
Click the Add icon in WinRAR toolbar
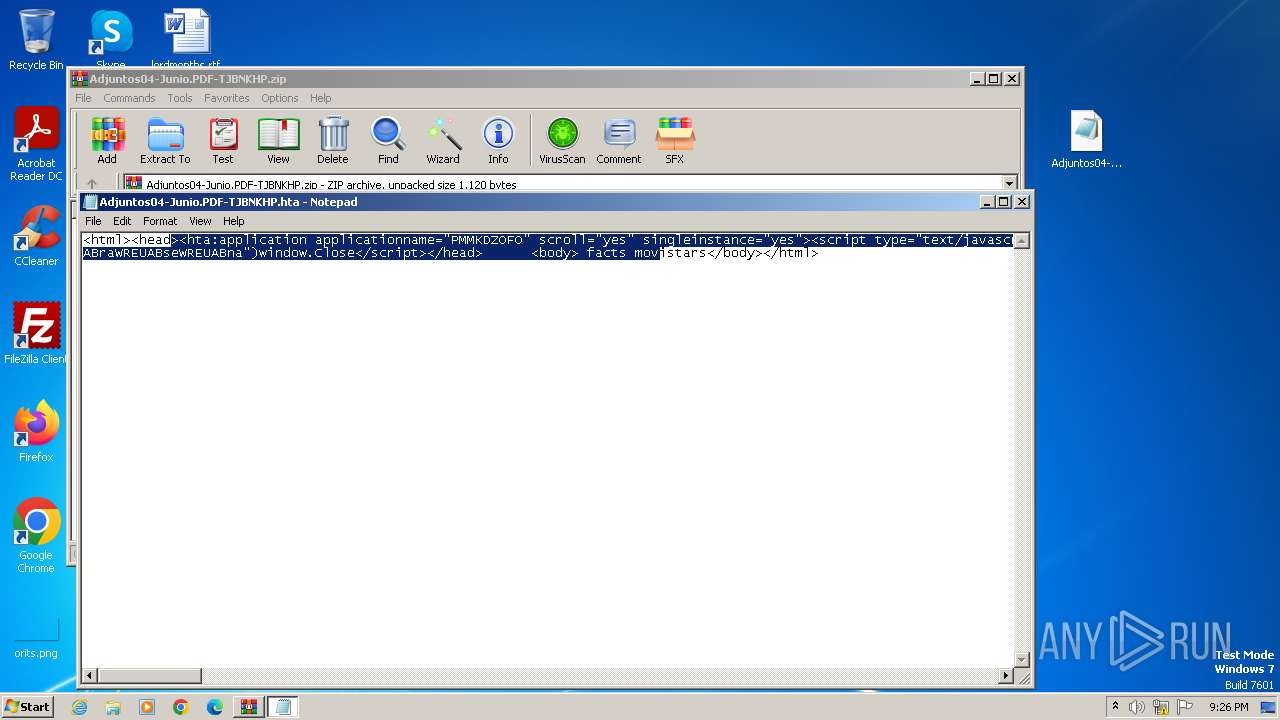(107, 140)
